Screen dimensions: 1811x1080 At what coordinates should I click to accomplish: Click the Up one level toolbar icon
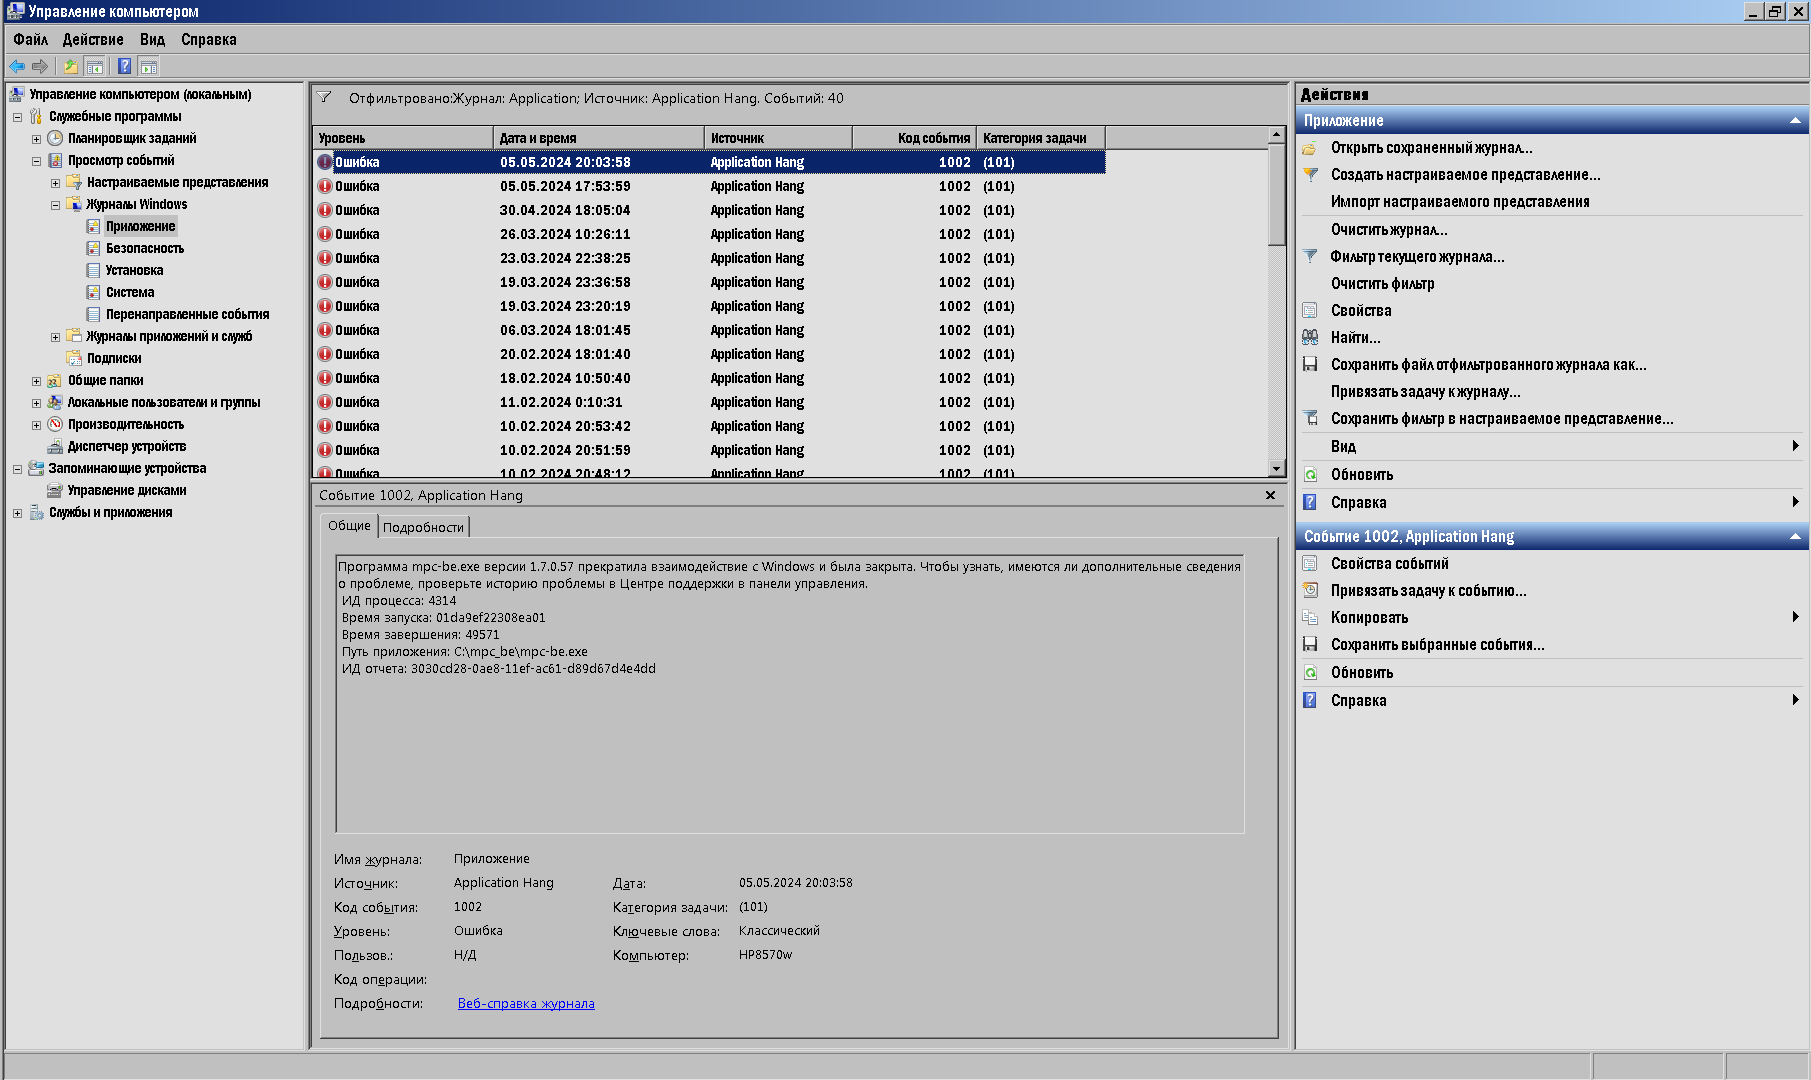coord(70,67)
